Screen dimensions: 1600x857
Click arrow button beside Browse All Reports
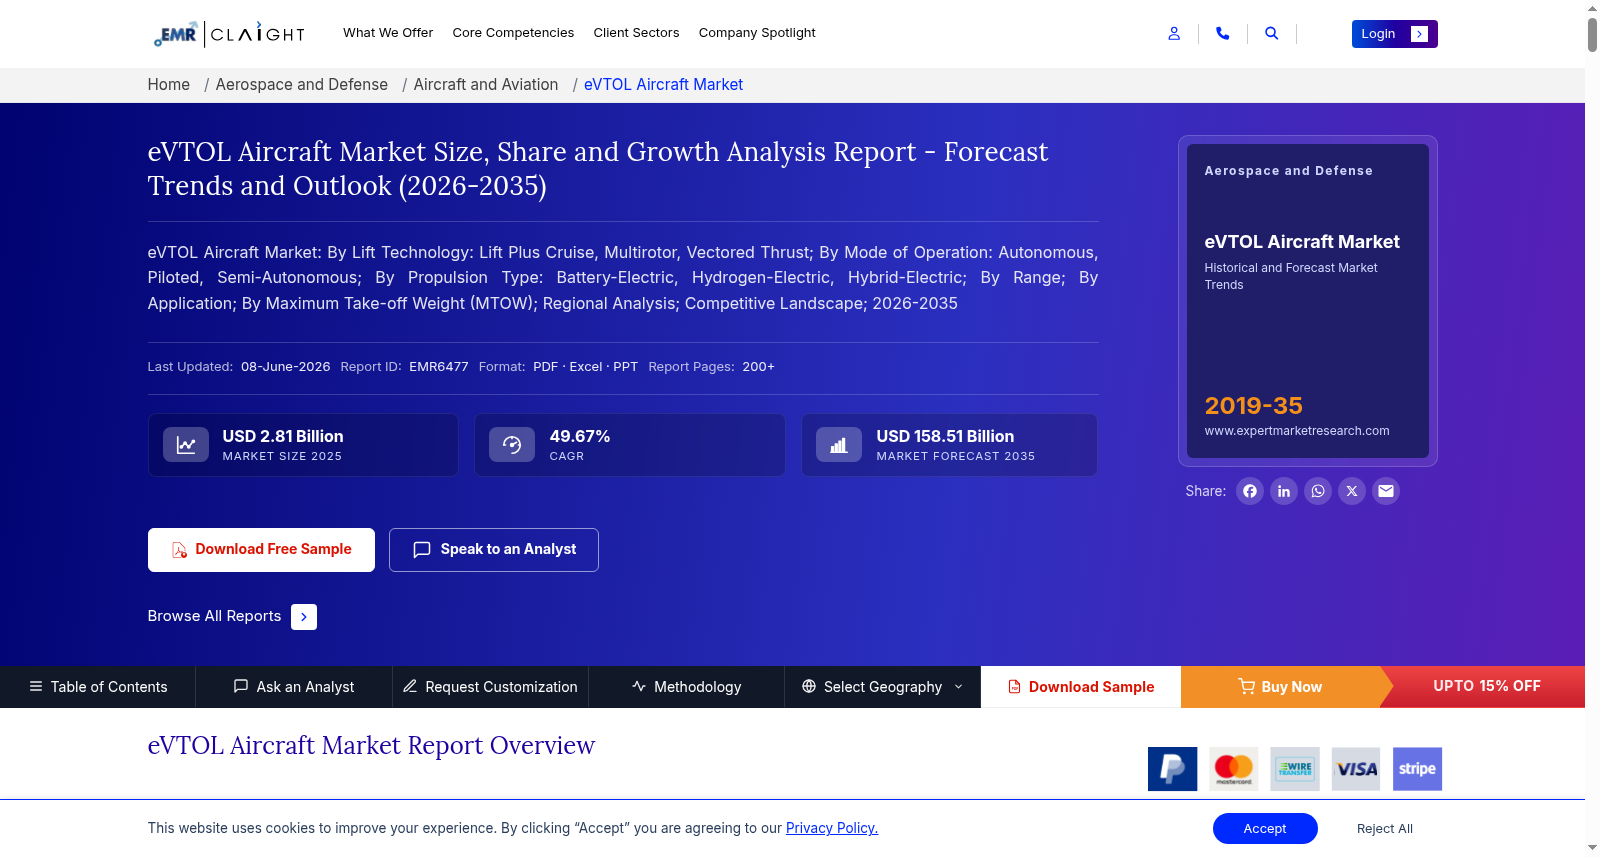tap(304, 617)
